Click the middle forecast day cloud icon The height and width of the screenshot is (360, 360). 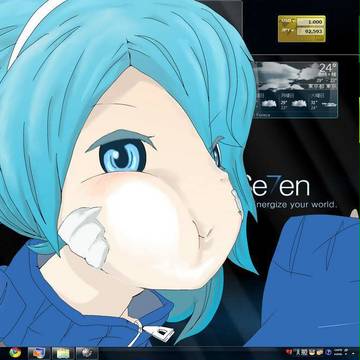click(299, 103)
